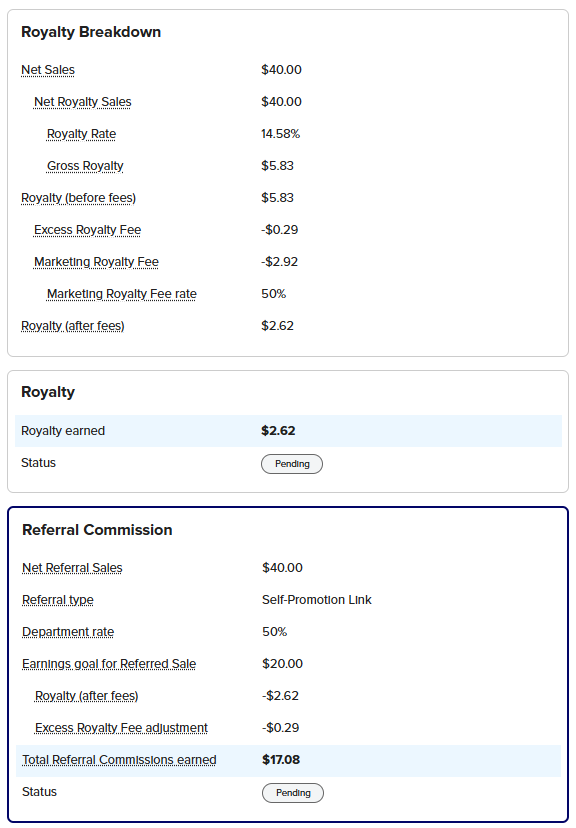The image size is (576, 828).
Task: Select the Self-Promotion Link referral type value
Action: pos(316,600)
